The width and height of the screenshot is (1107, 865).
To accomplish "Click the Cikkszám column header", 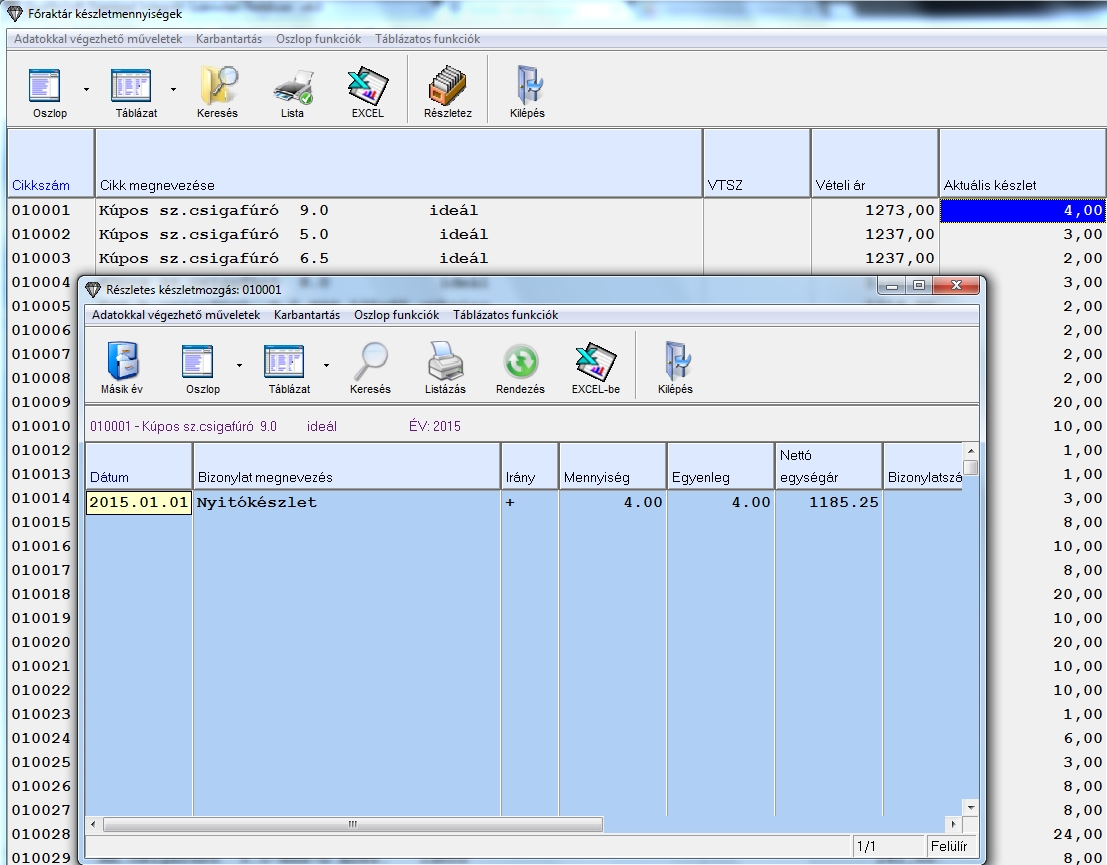I will tap(41, 185).
